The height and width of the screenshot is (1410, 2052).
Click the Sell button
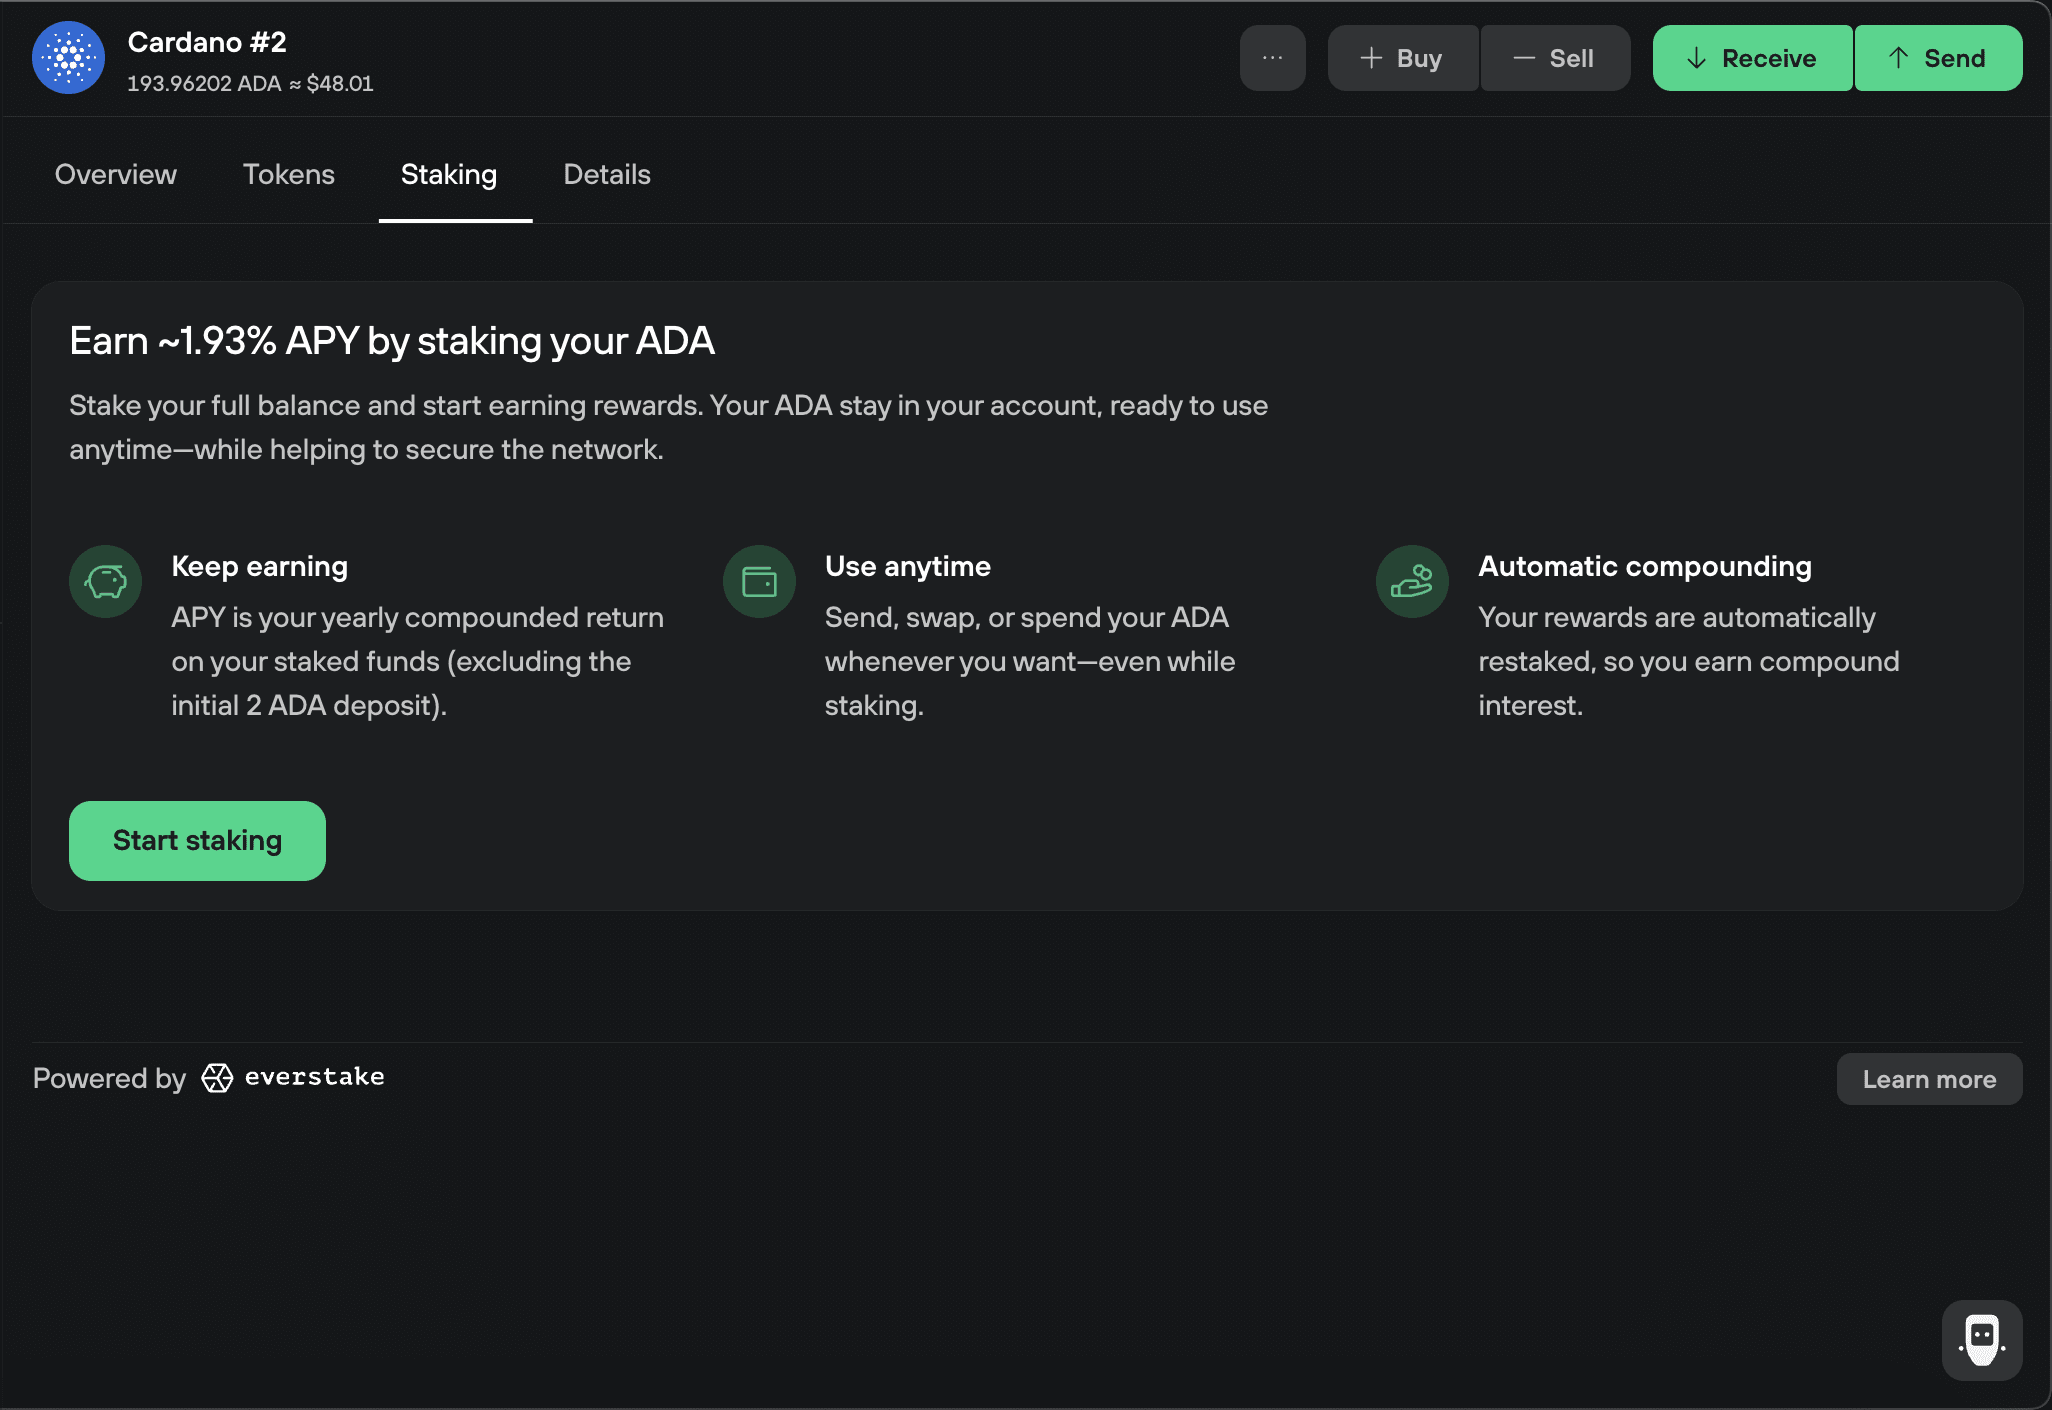[1555, 58]
